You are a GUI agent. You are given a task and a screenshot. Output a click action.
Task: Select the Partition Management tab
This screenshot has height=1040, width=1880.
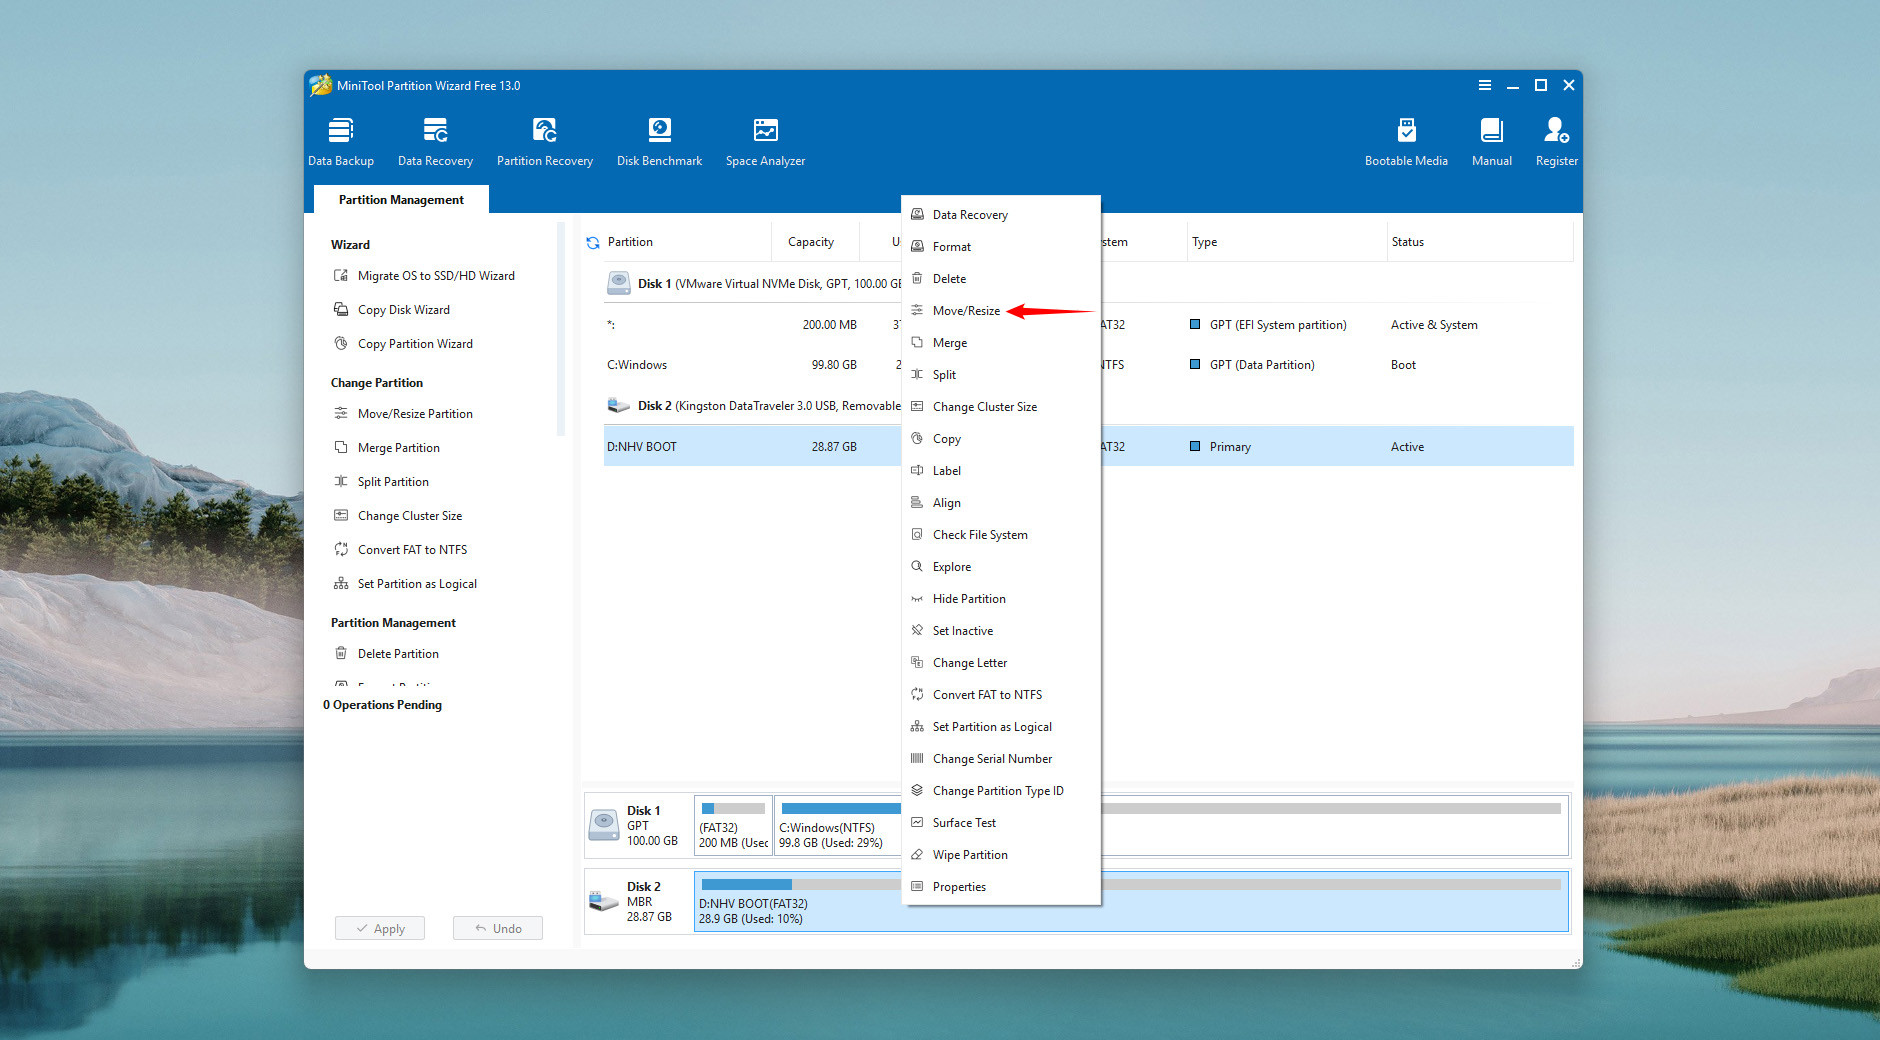401,200
